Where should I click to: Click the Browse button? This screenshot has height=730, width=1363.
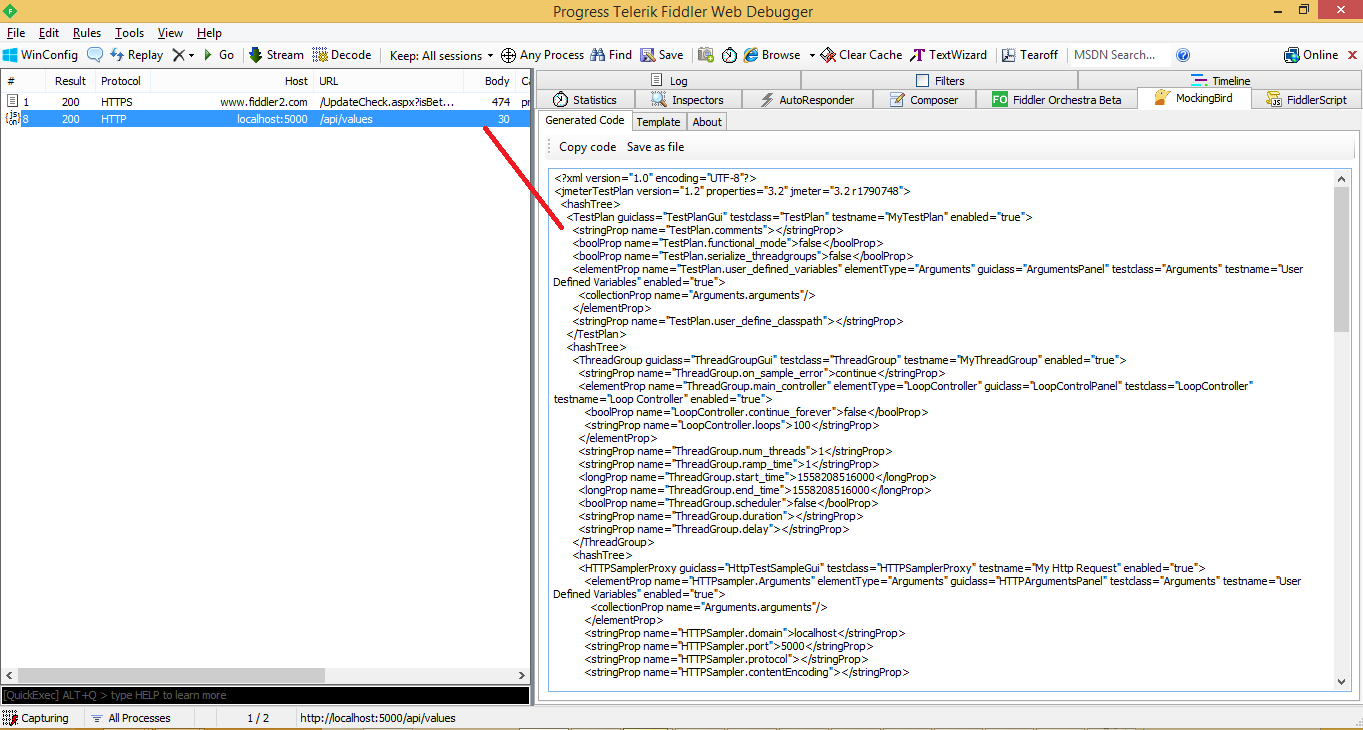772,55
